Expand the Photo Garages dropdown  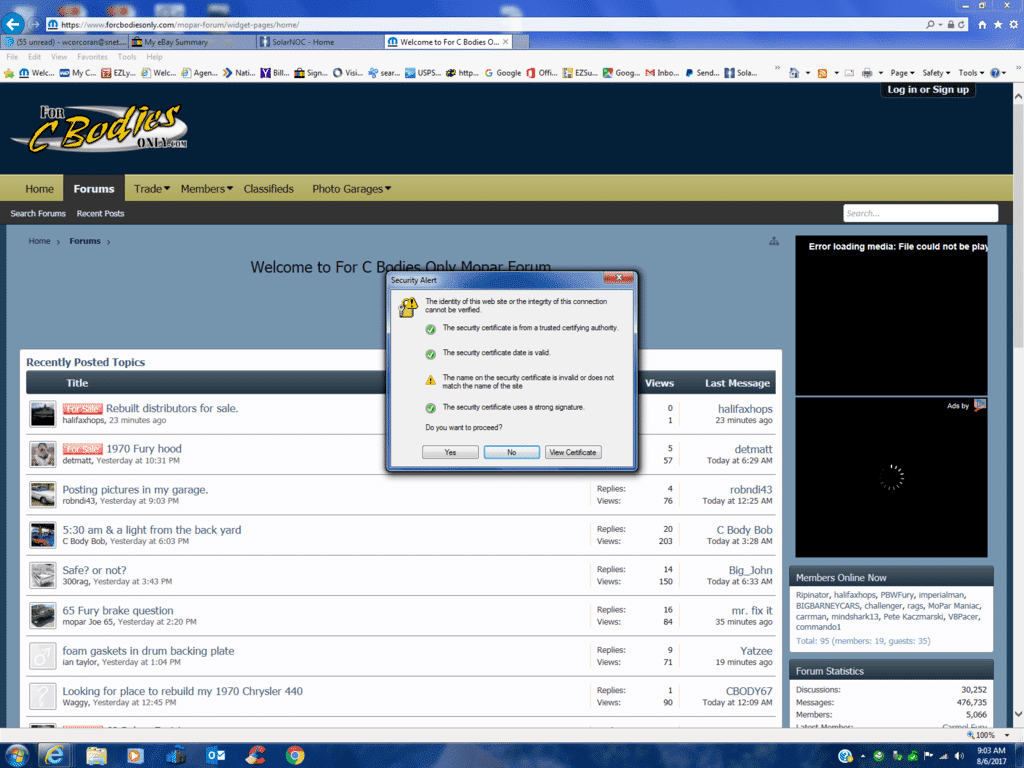click(x=351, y=189)
